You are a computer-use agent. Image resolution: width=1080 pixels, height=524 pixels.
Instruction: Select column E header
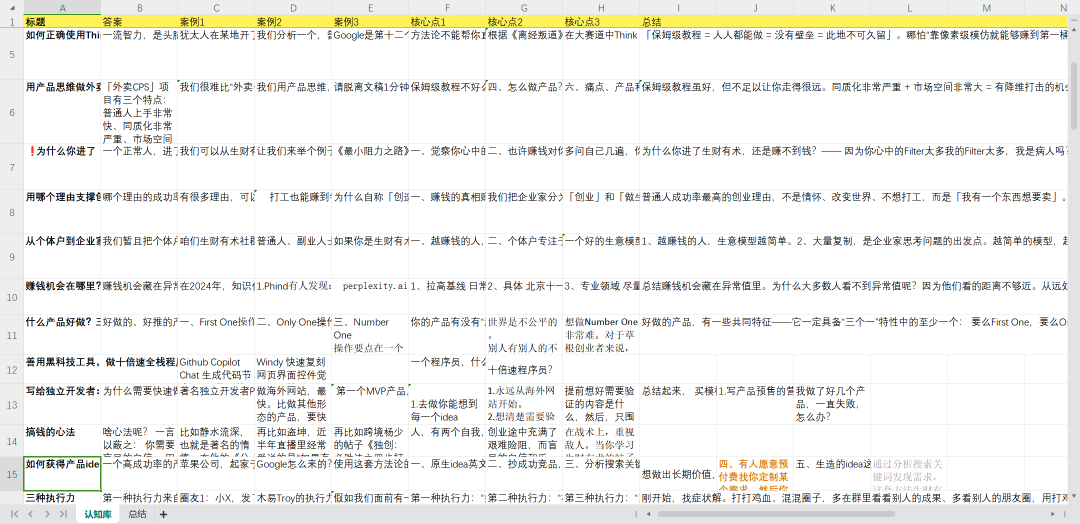pyautogui.click(x=371, y=8)
